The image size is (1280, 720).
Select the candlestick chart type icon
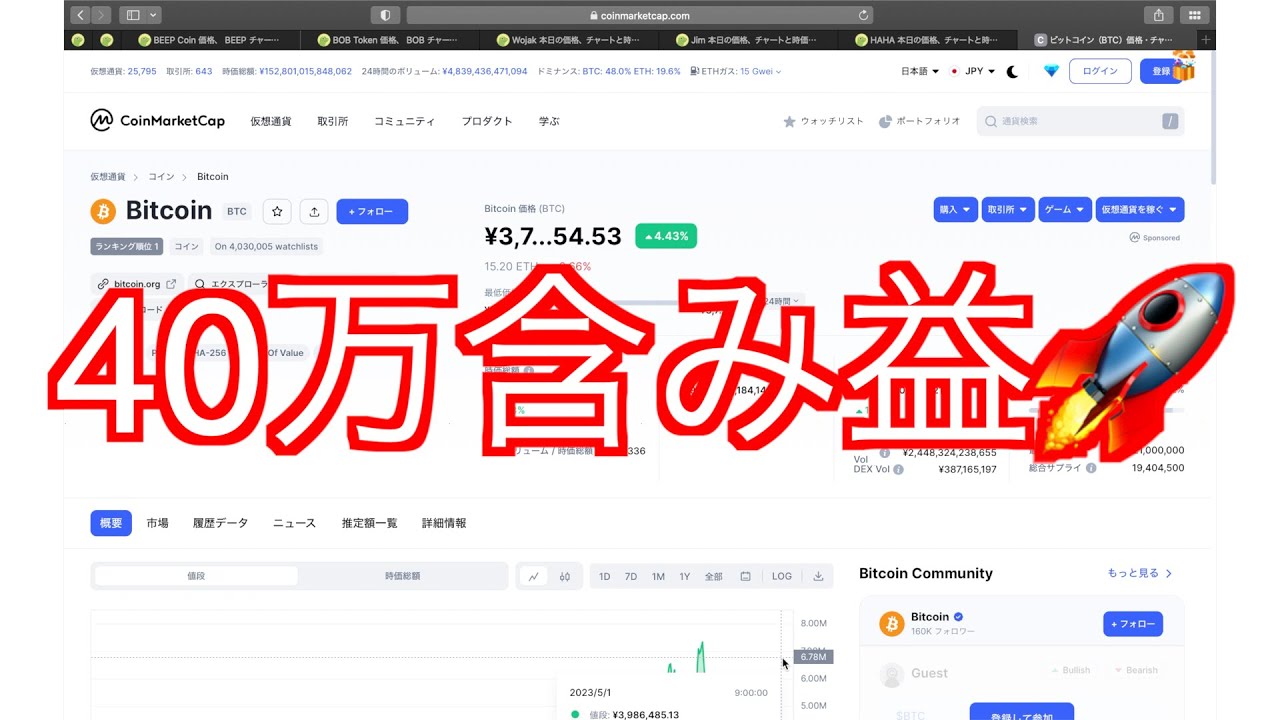point(565,576)
